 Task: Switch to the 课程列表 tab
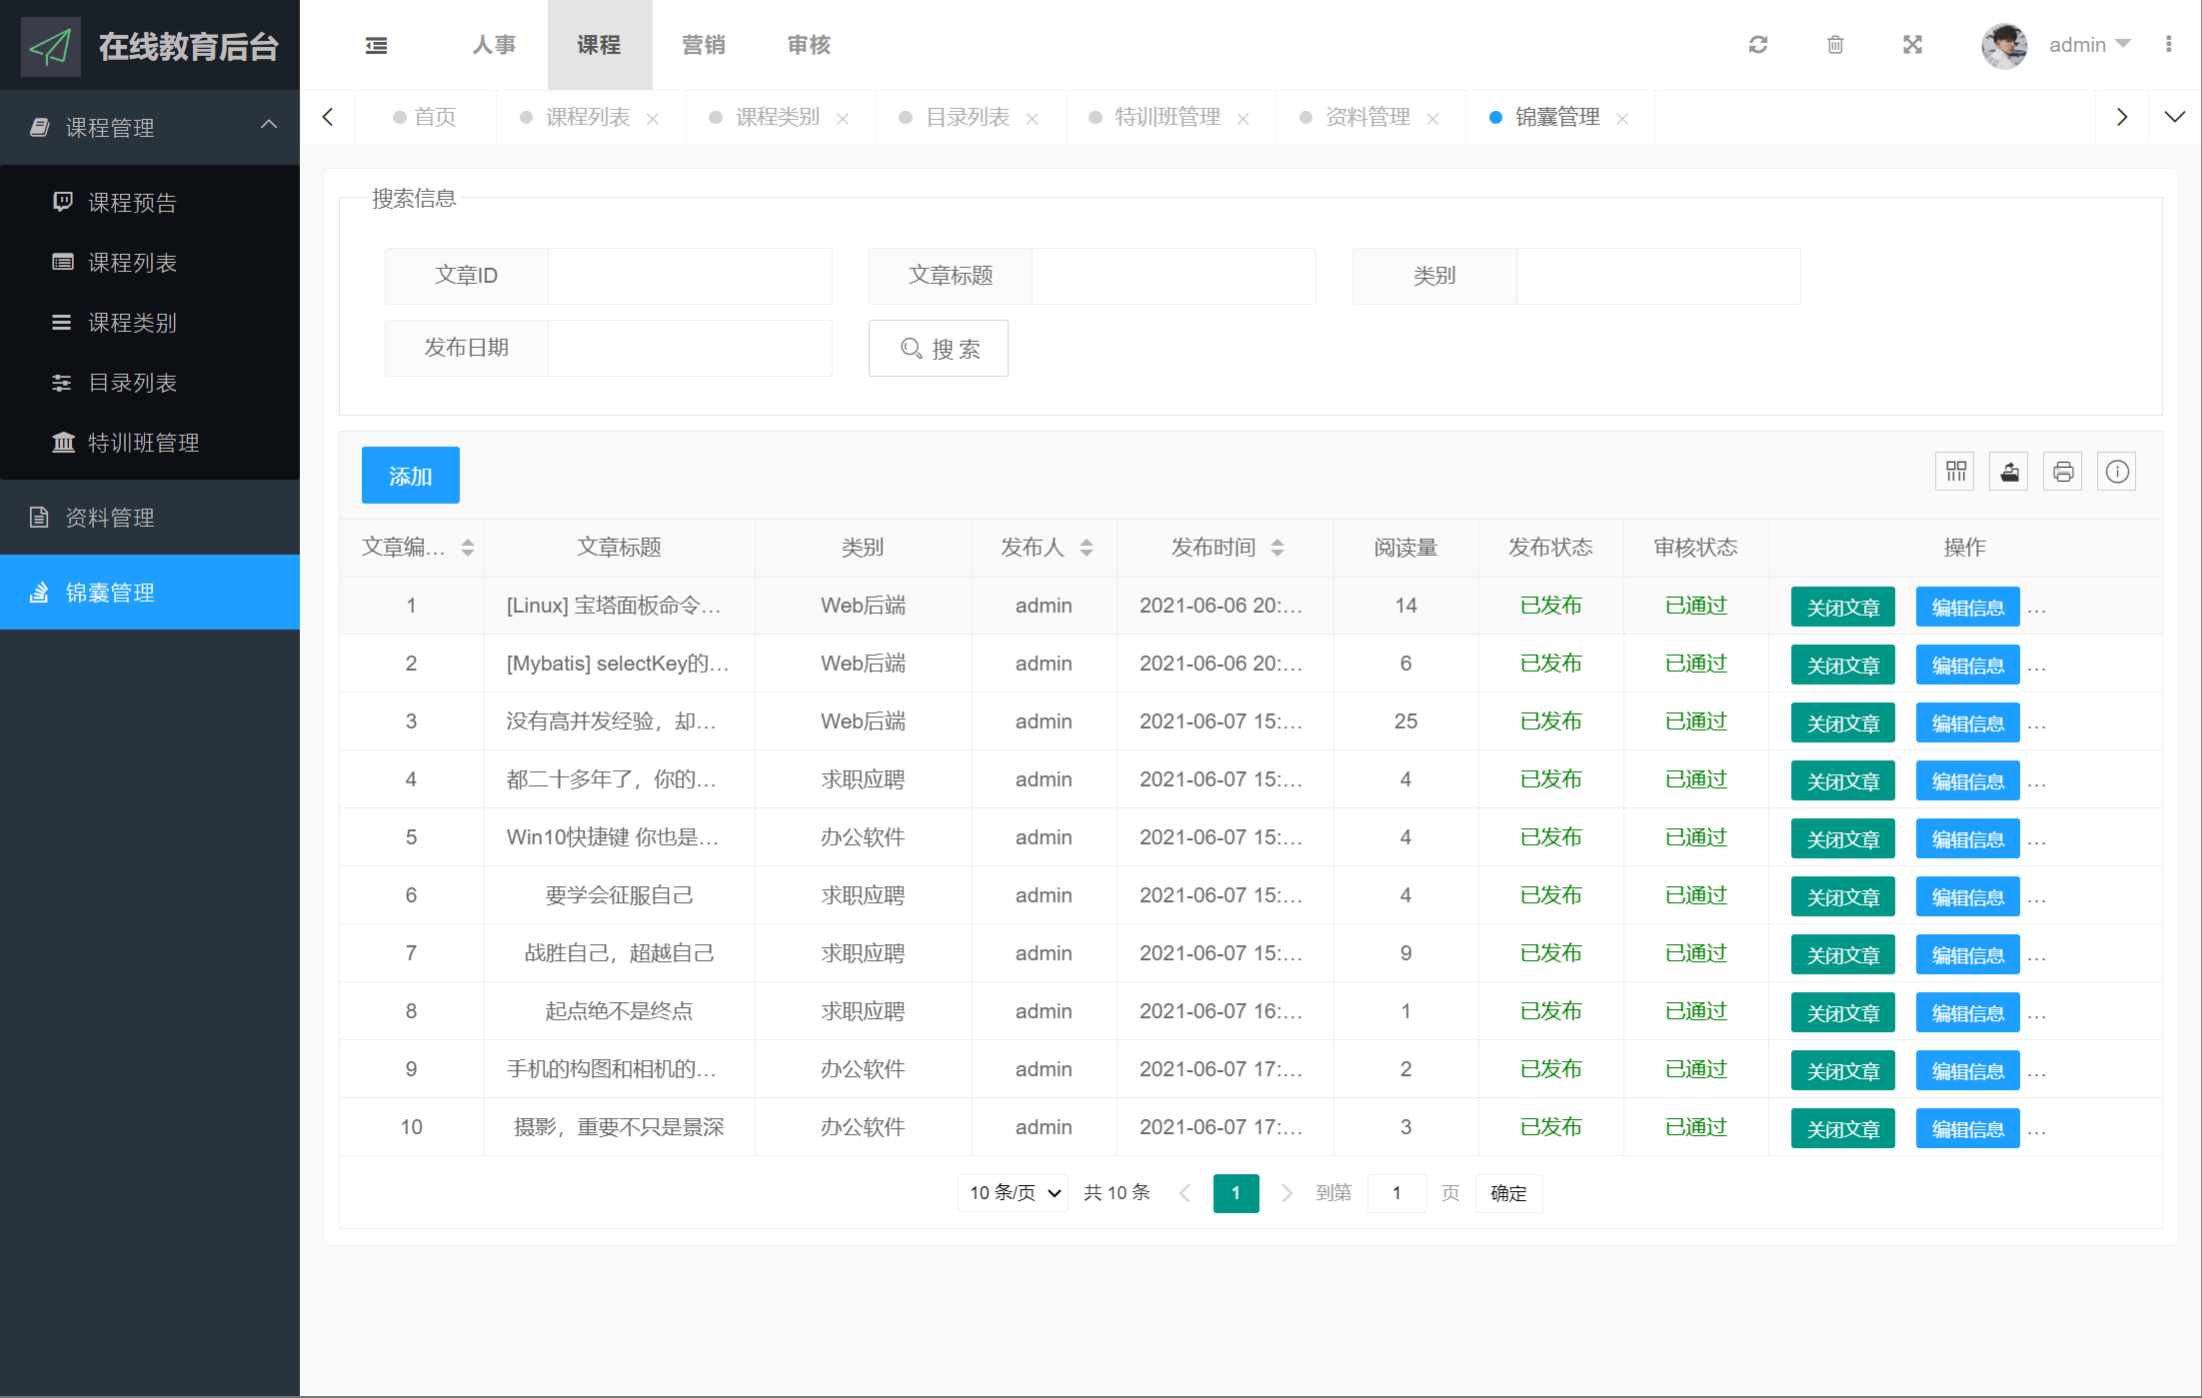pos(587,118)
